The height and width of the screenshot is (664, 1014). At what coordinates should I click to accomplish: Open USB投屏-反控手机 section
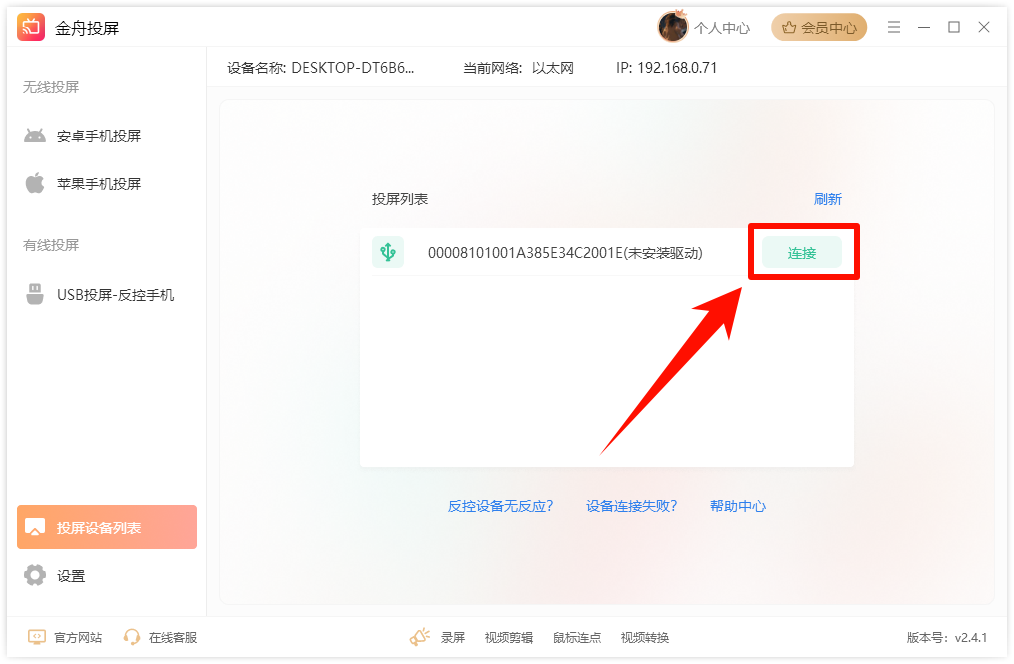pos(114,295)
